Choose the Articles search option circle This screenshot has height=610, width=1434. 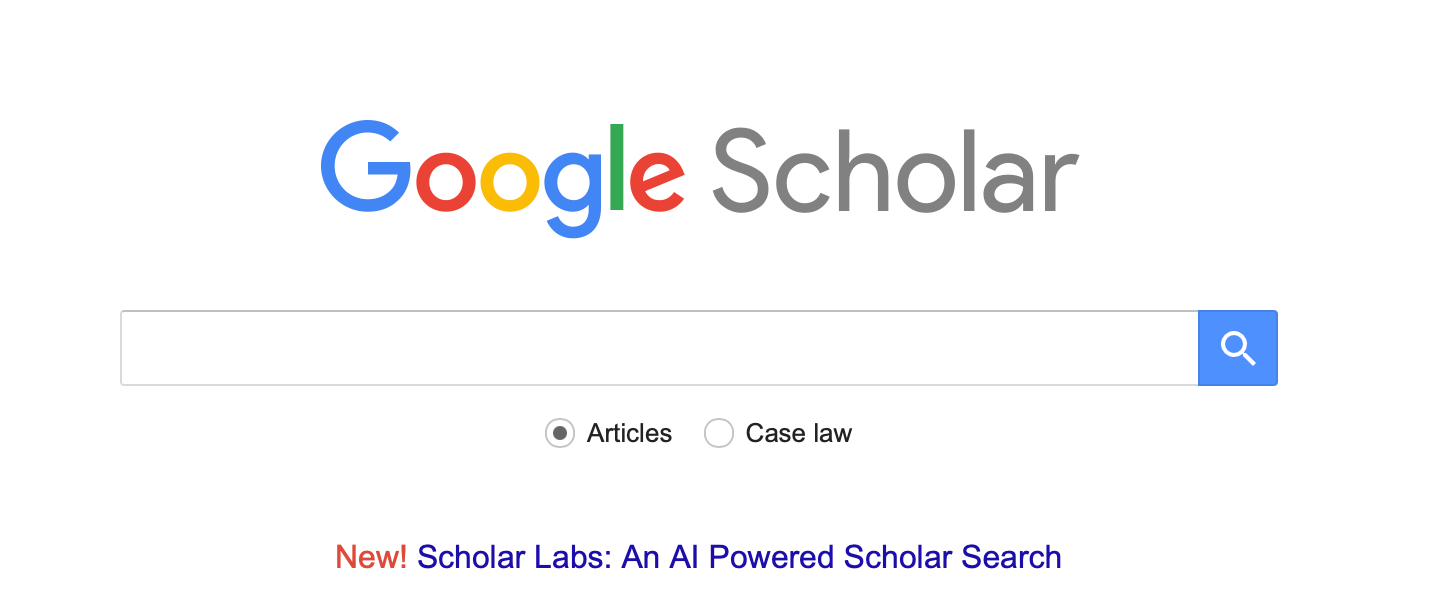[x=560, y=433]
